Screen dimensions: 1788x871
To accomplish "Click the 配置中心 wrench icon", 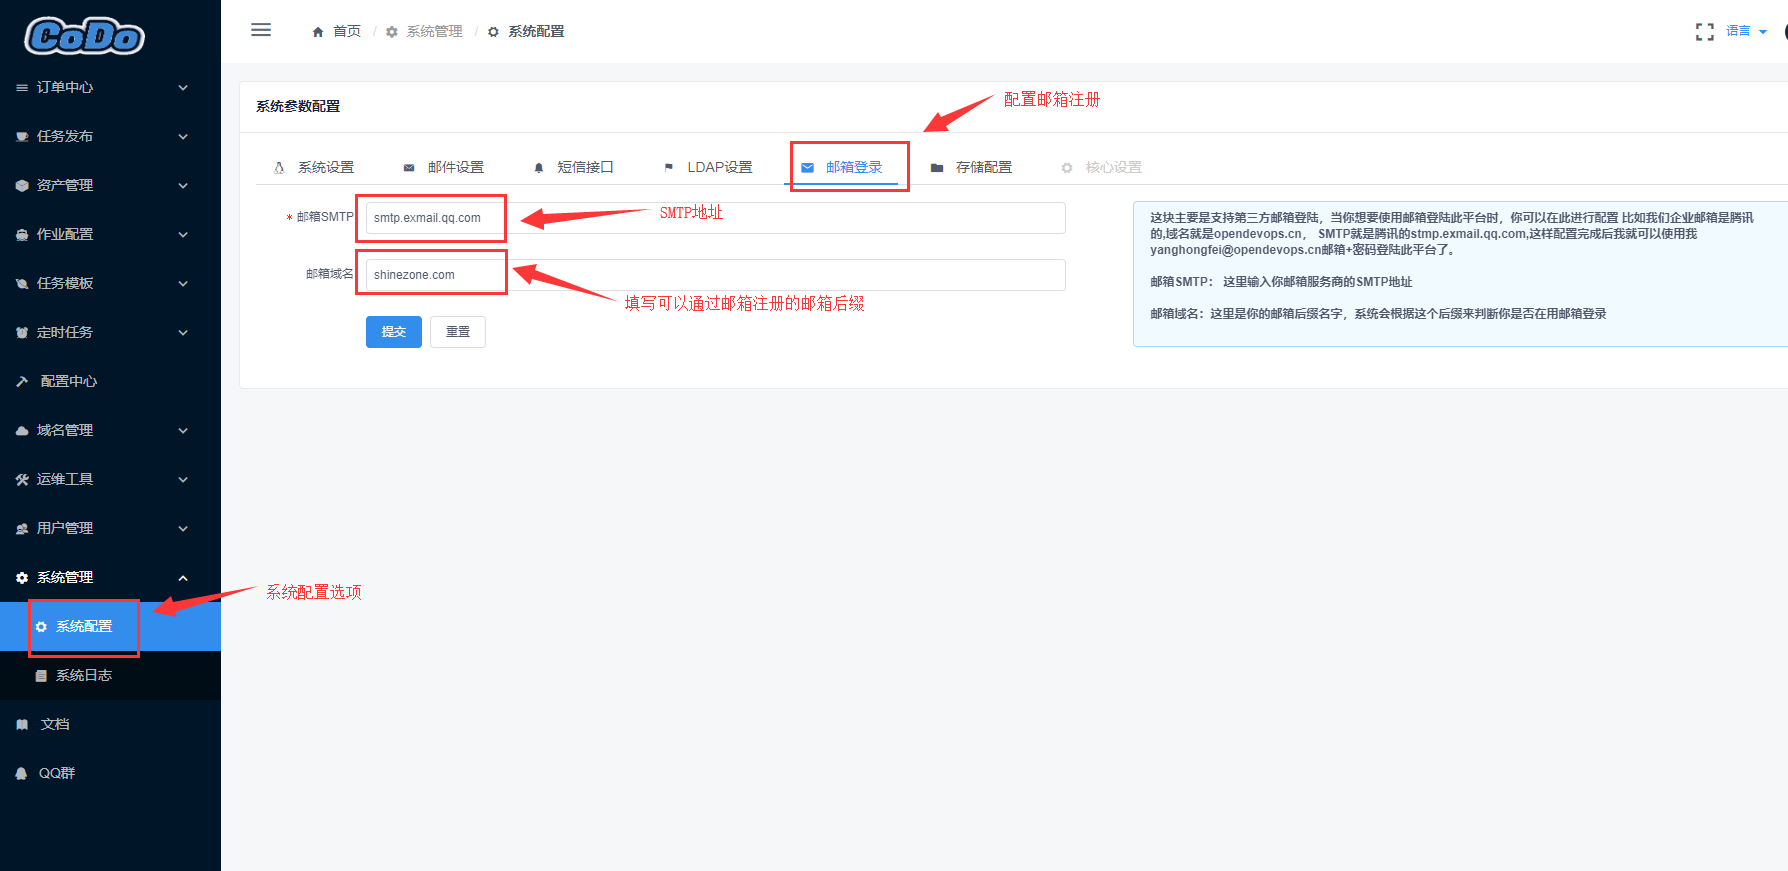I will (22, 381).
